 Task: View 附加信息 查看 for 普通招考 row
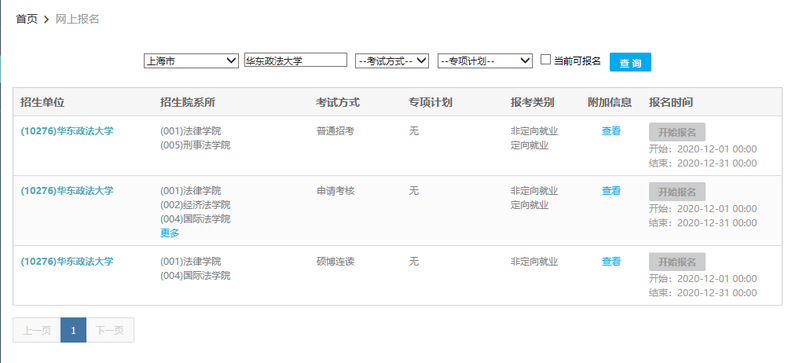click(x=611, y=131)
